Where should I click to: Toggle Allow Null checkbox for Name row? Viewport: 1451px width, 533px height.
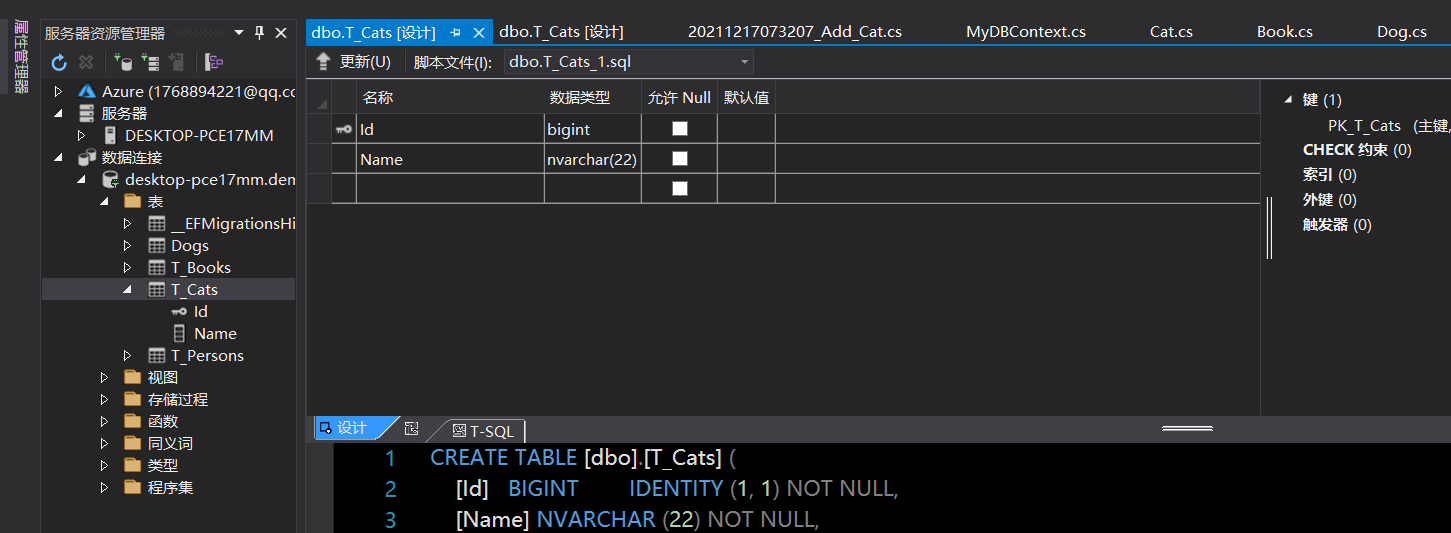tap(680, 159)
